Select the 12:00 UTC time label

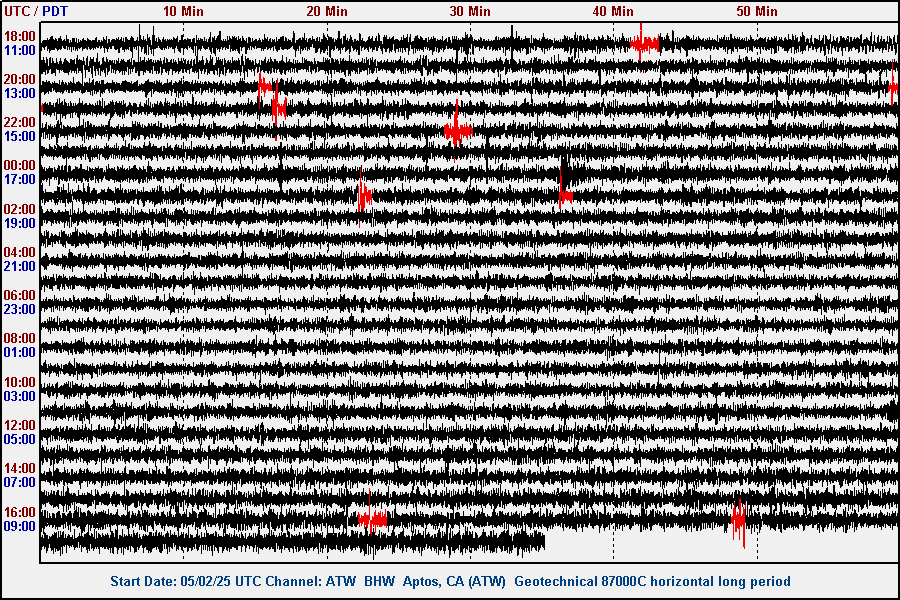[x=20, y=425]
